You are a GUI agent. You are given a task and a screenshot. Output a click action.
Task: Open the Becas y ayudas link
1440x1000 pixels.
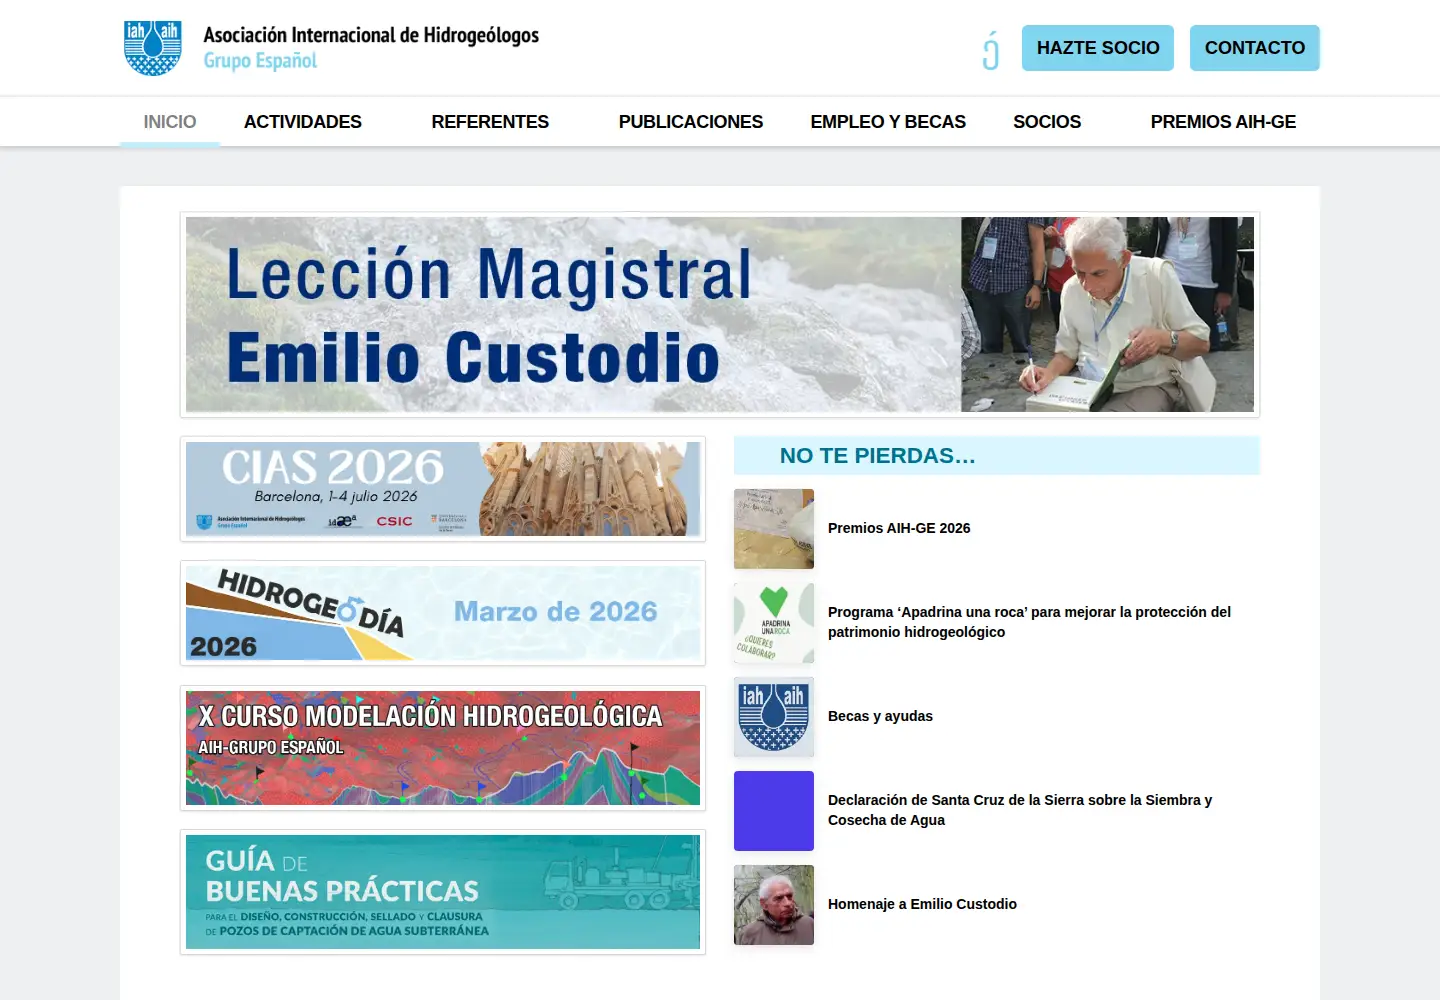880,716
